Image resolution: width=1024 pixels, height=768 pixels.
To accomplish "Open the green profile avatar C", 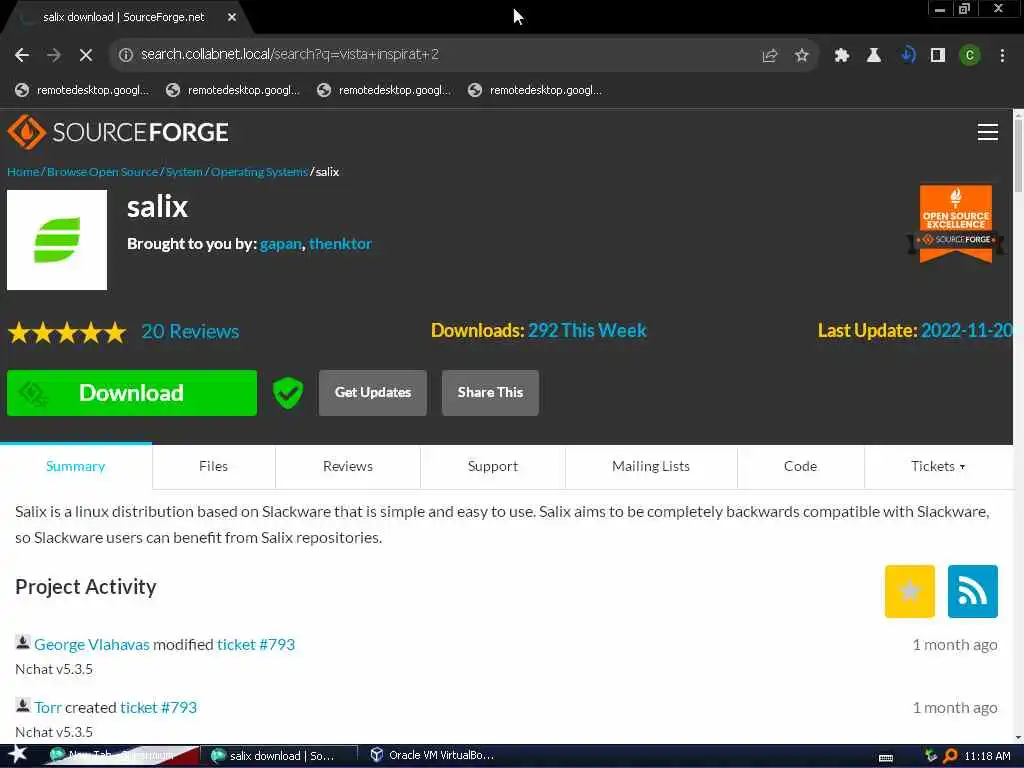I will 970,56.
